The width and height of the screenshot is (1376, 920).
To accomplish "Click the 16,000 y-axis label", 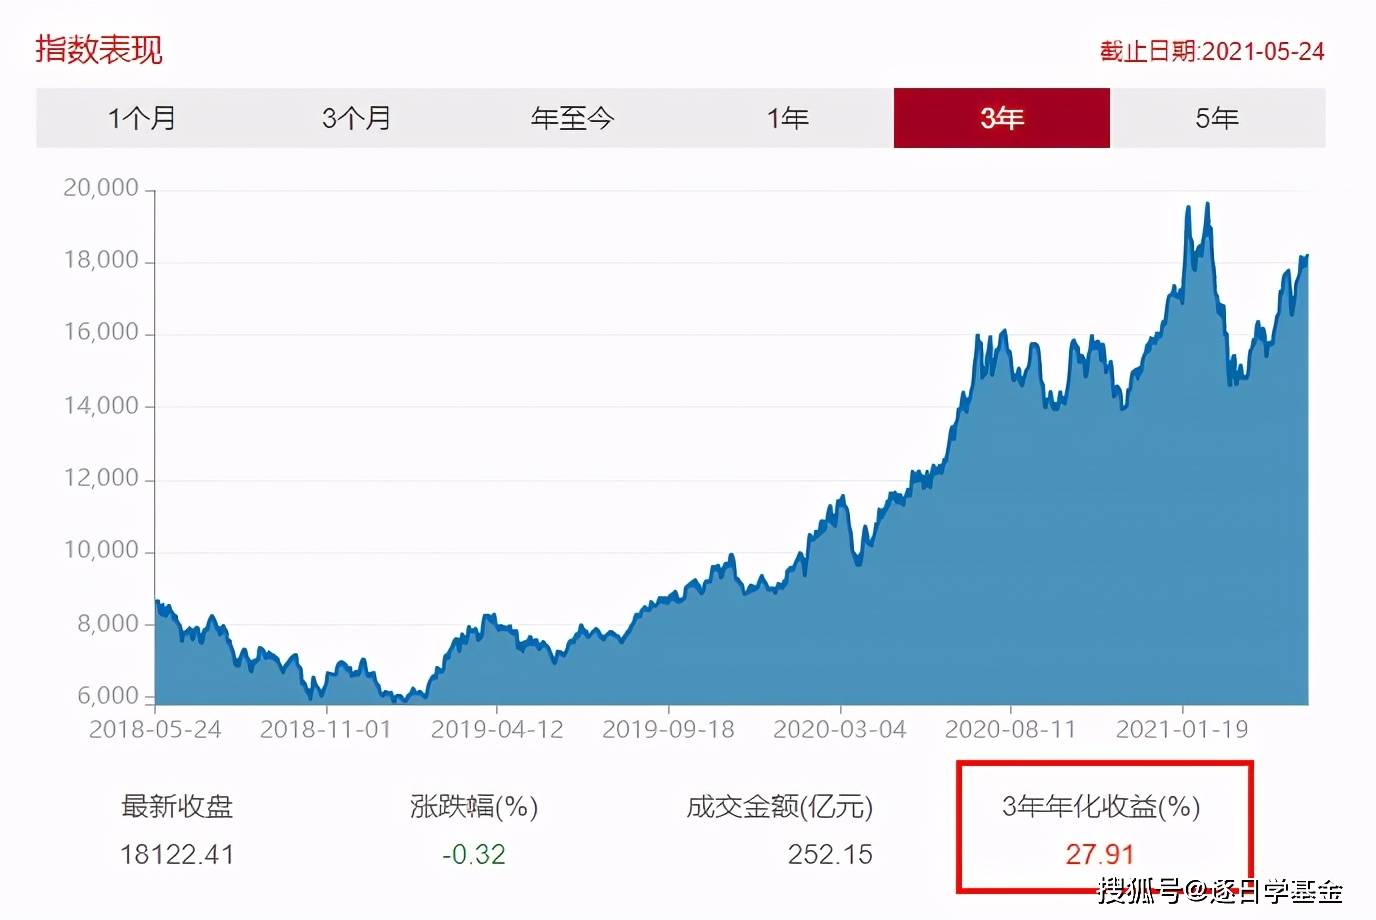I will coord(101,332).
